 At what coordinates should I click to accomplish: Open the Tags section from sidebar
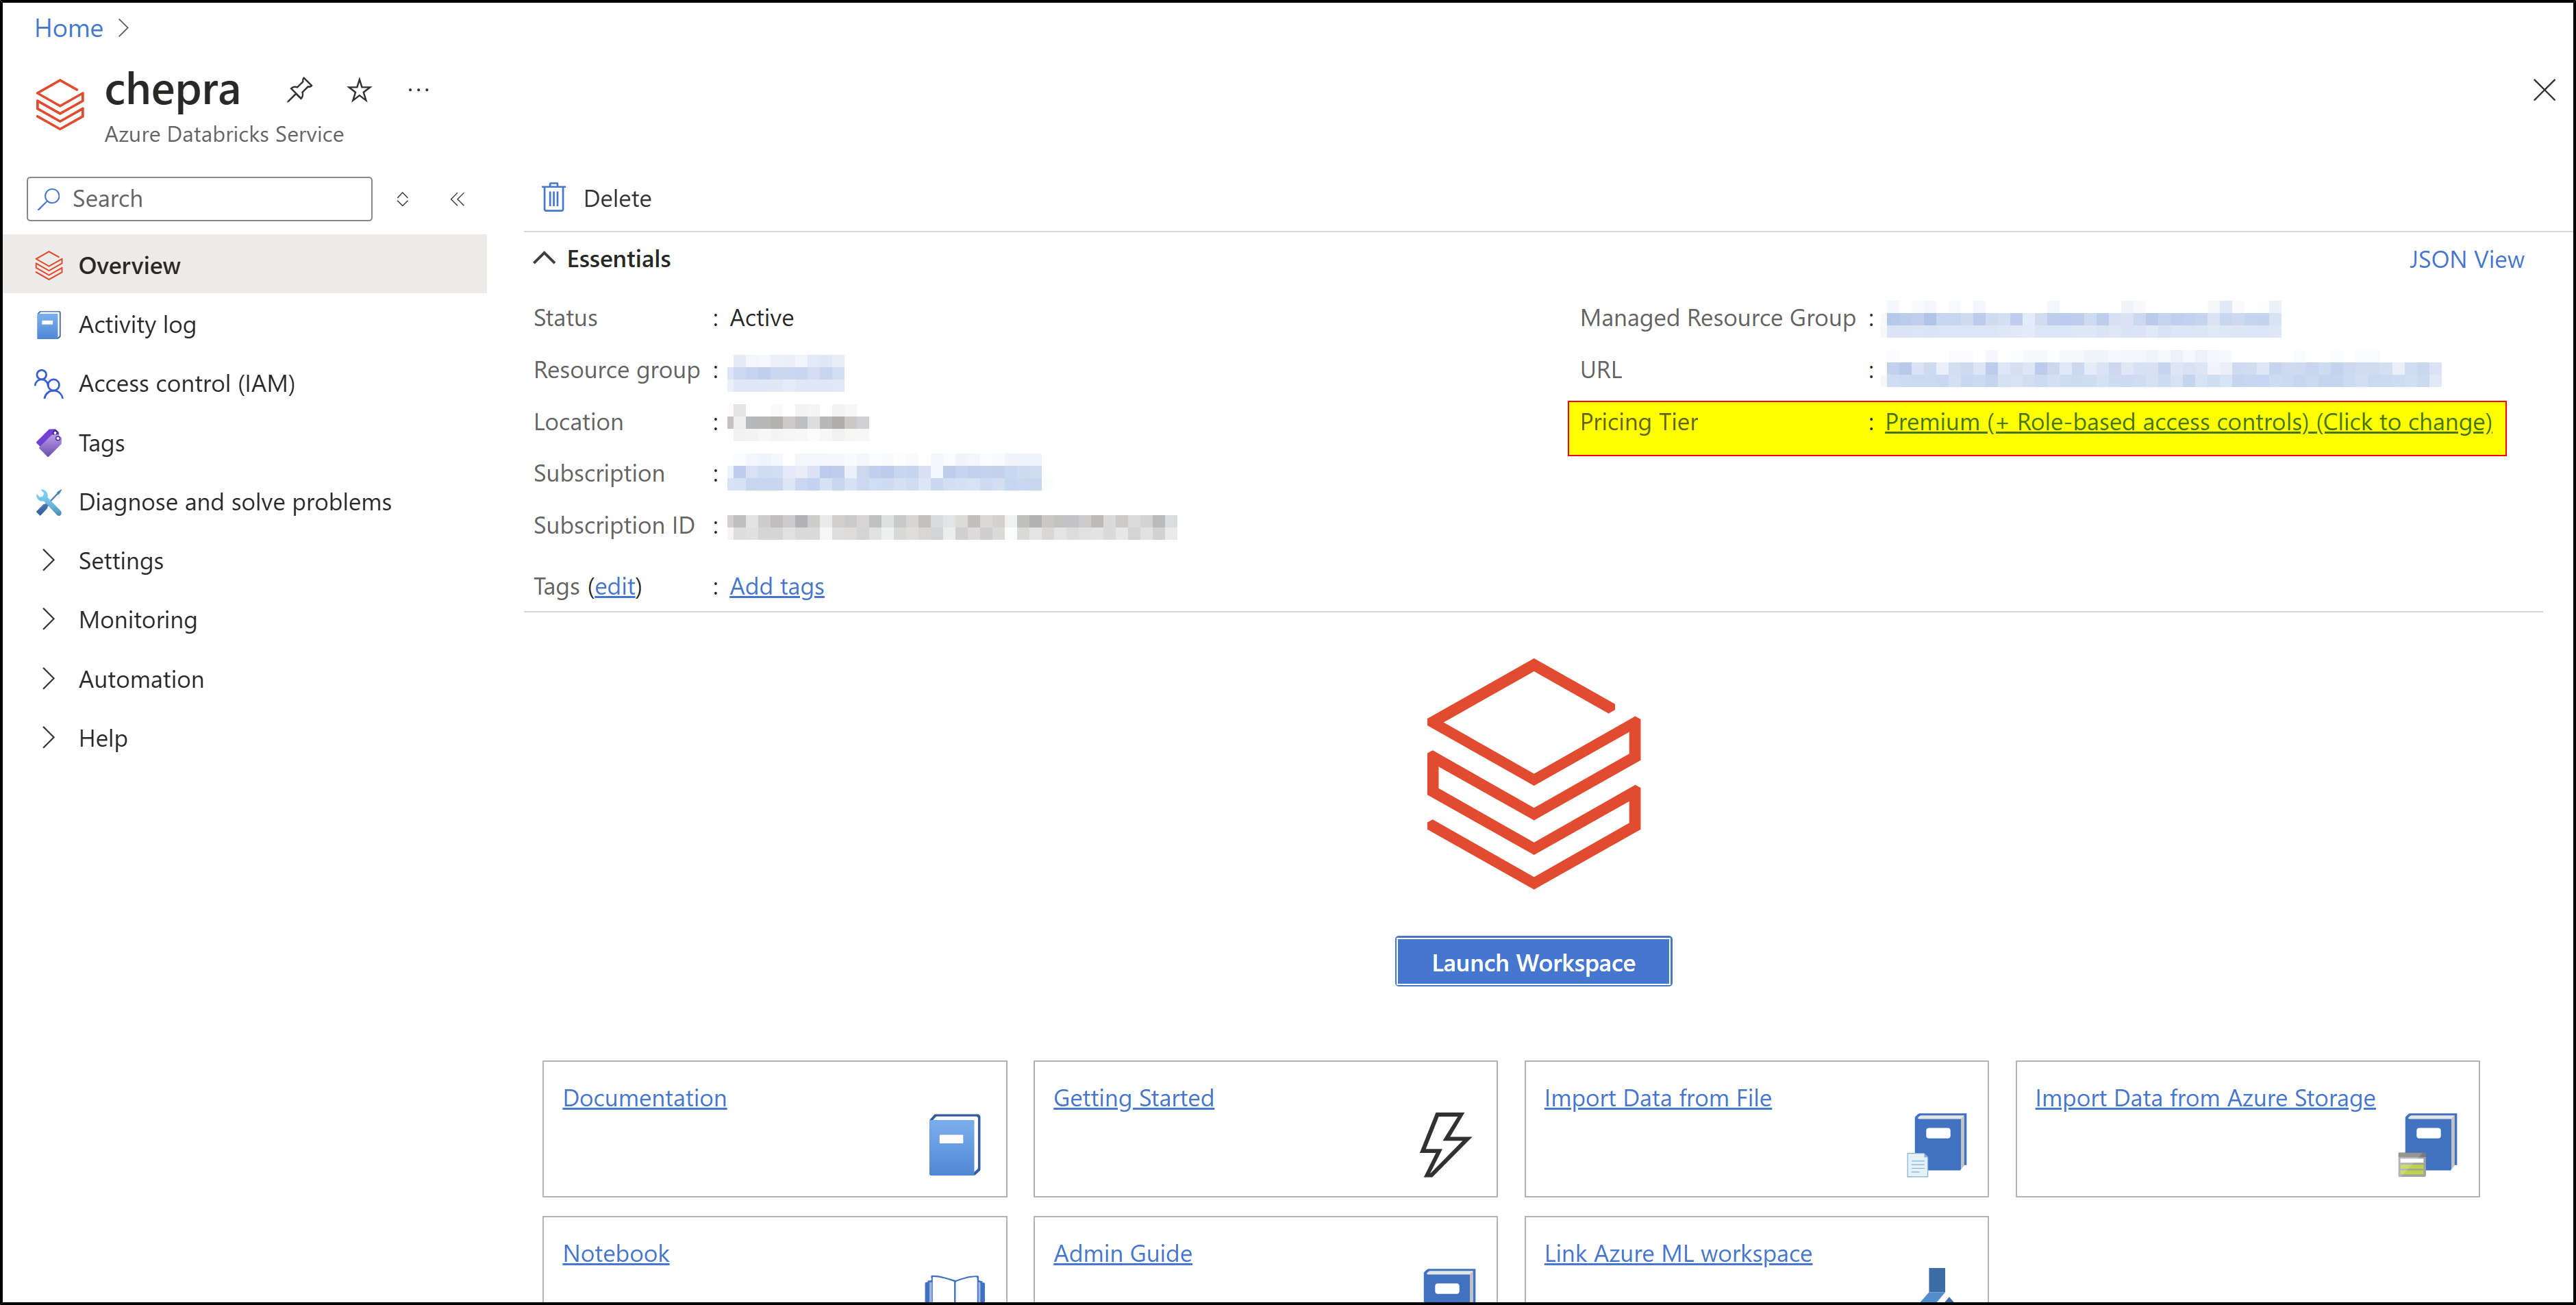click(101, 442)
